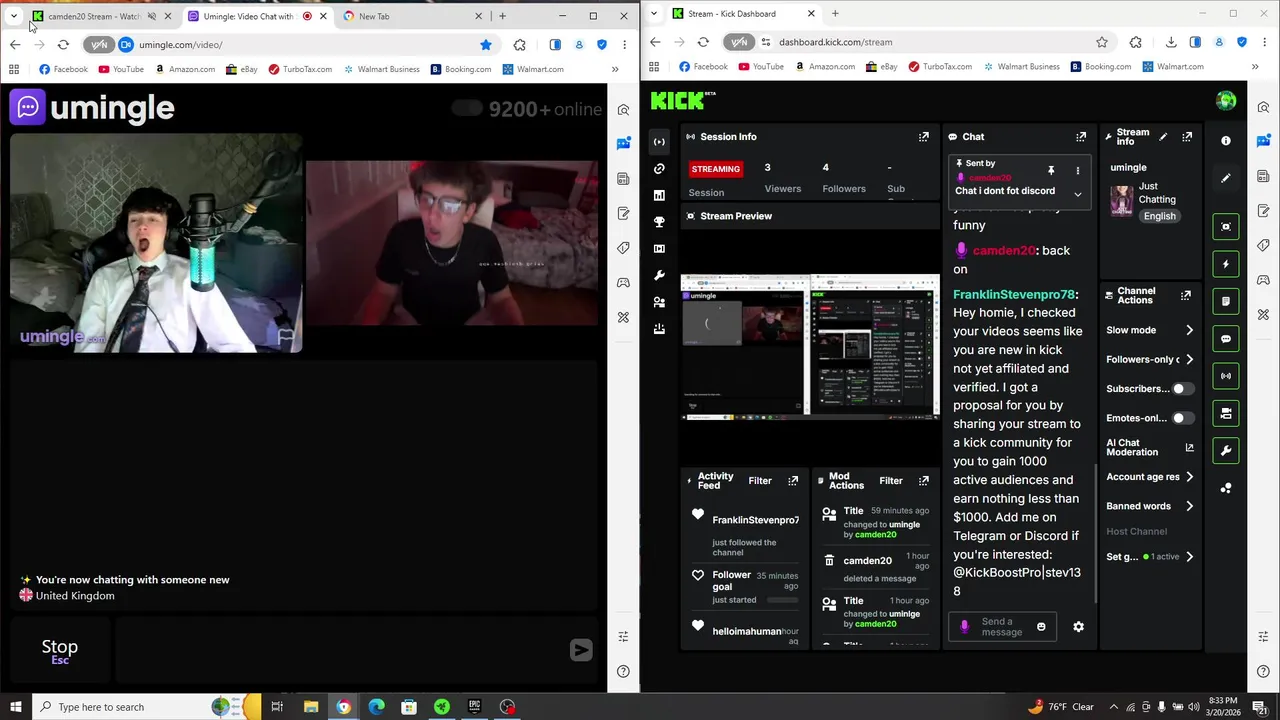The height and width of the screenshot is (720, 1280).
Task: Open notification center in system tray
Action: tap(1260, 707)
